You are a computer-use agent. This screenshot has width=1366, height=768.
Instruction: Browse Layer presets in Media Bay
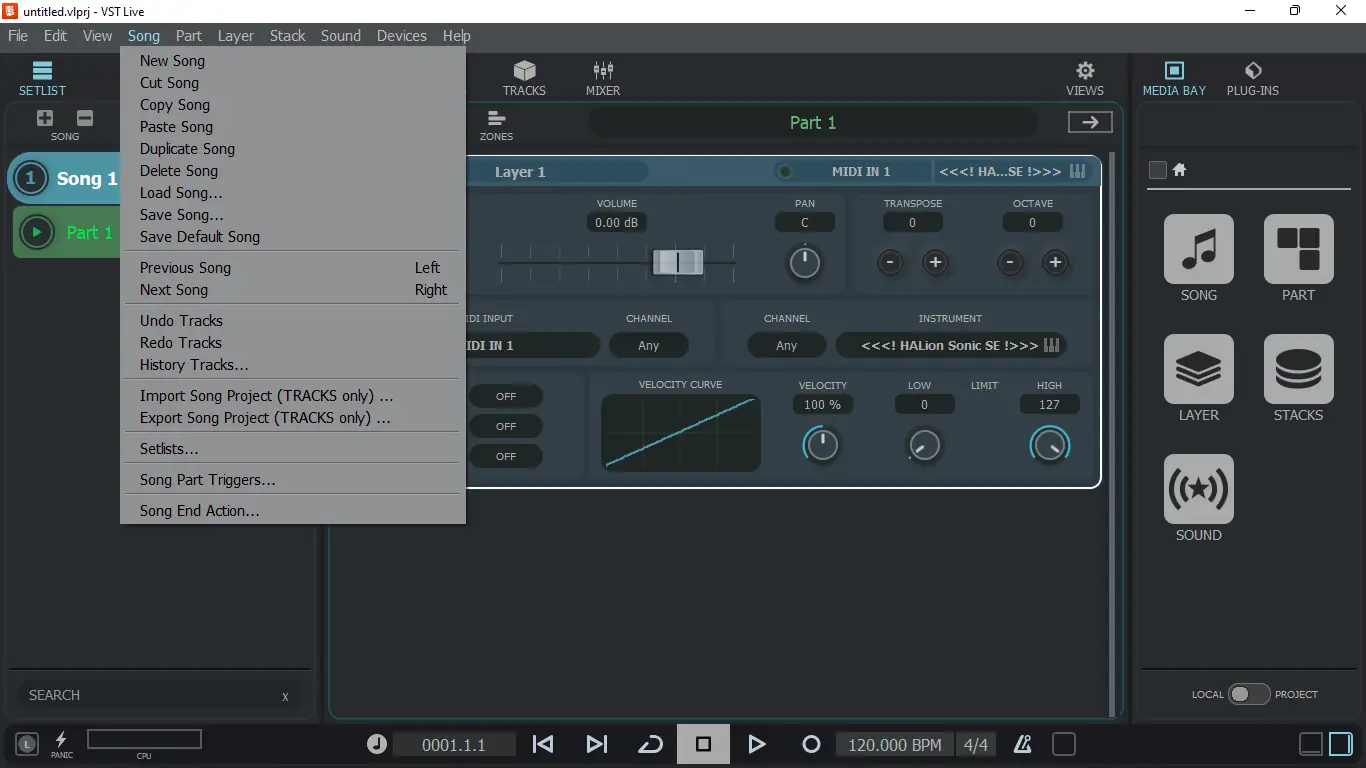coord(1199,369)
